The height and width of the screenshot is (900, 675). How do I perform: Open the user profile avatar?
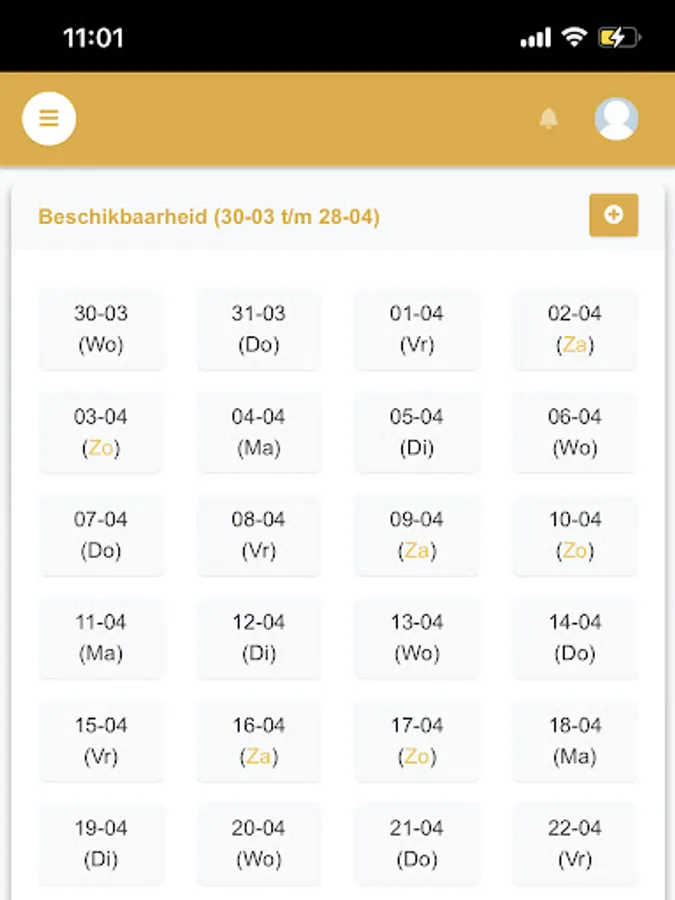coord(616,118)
